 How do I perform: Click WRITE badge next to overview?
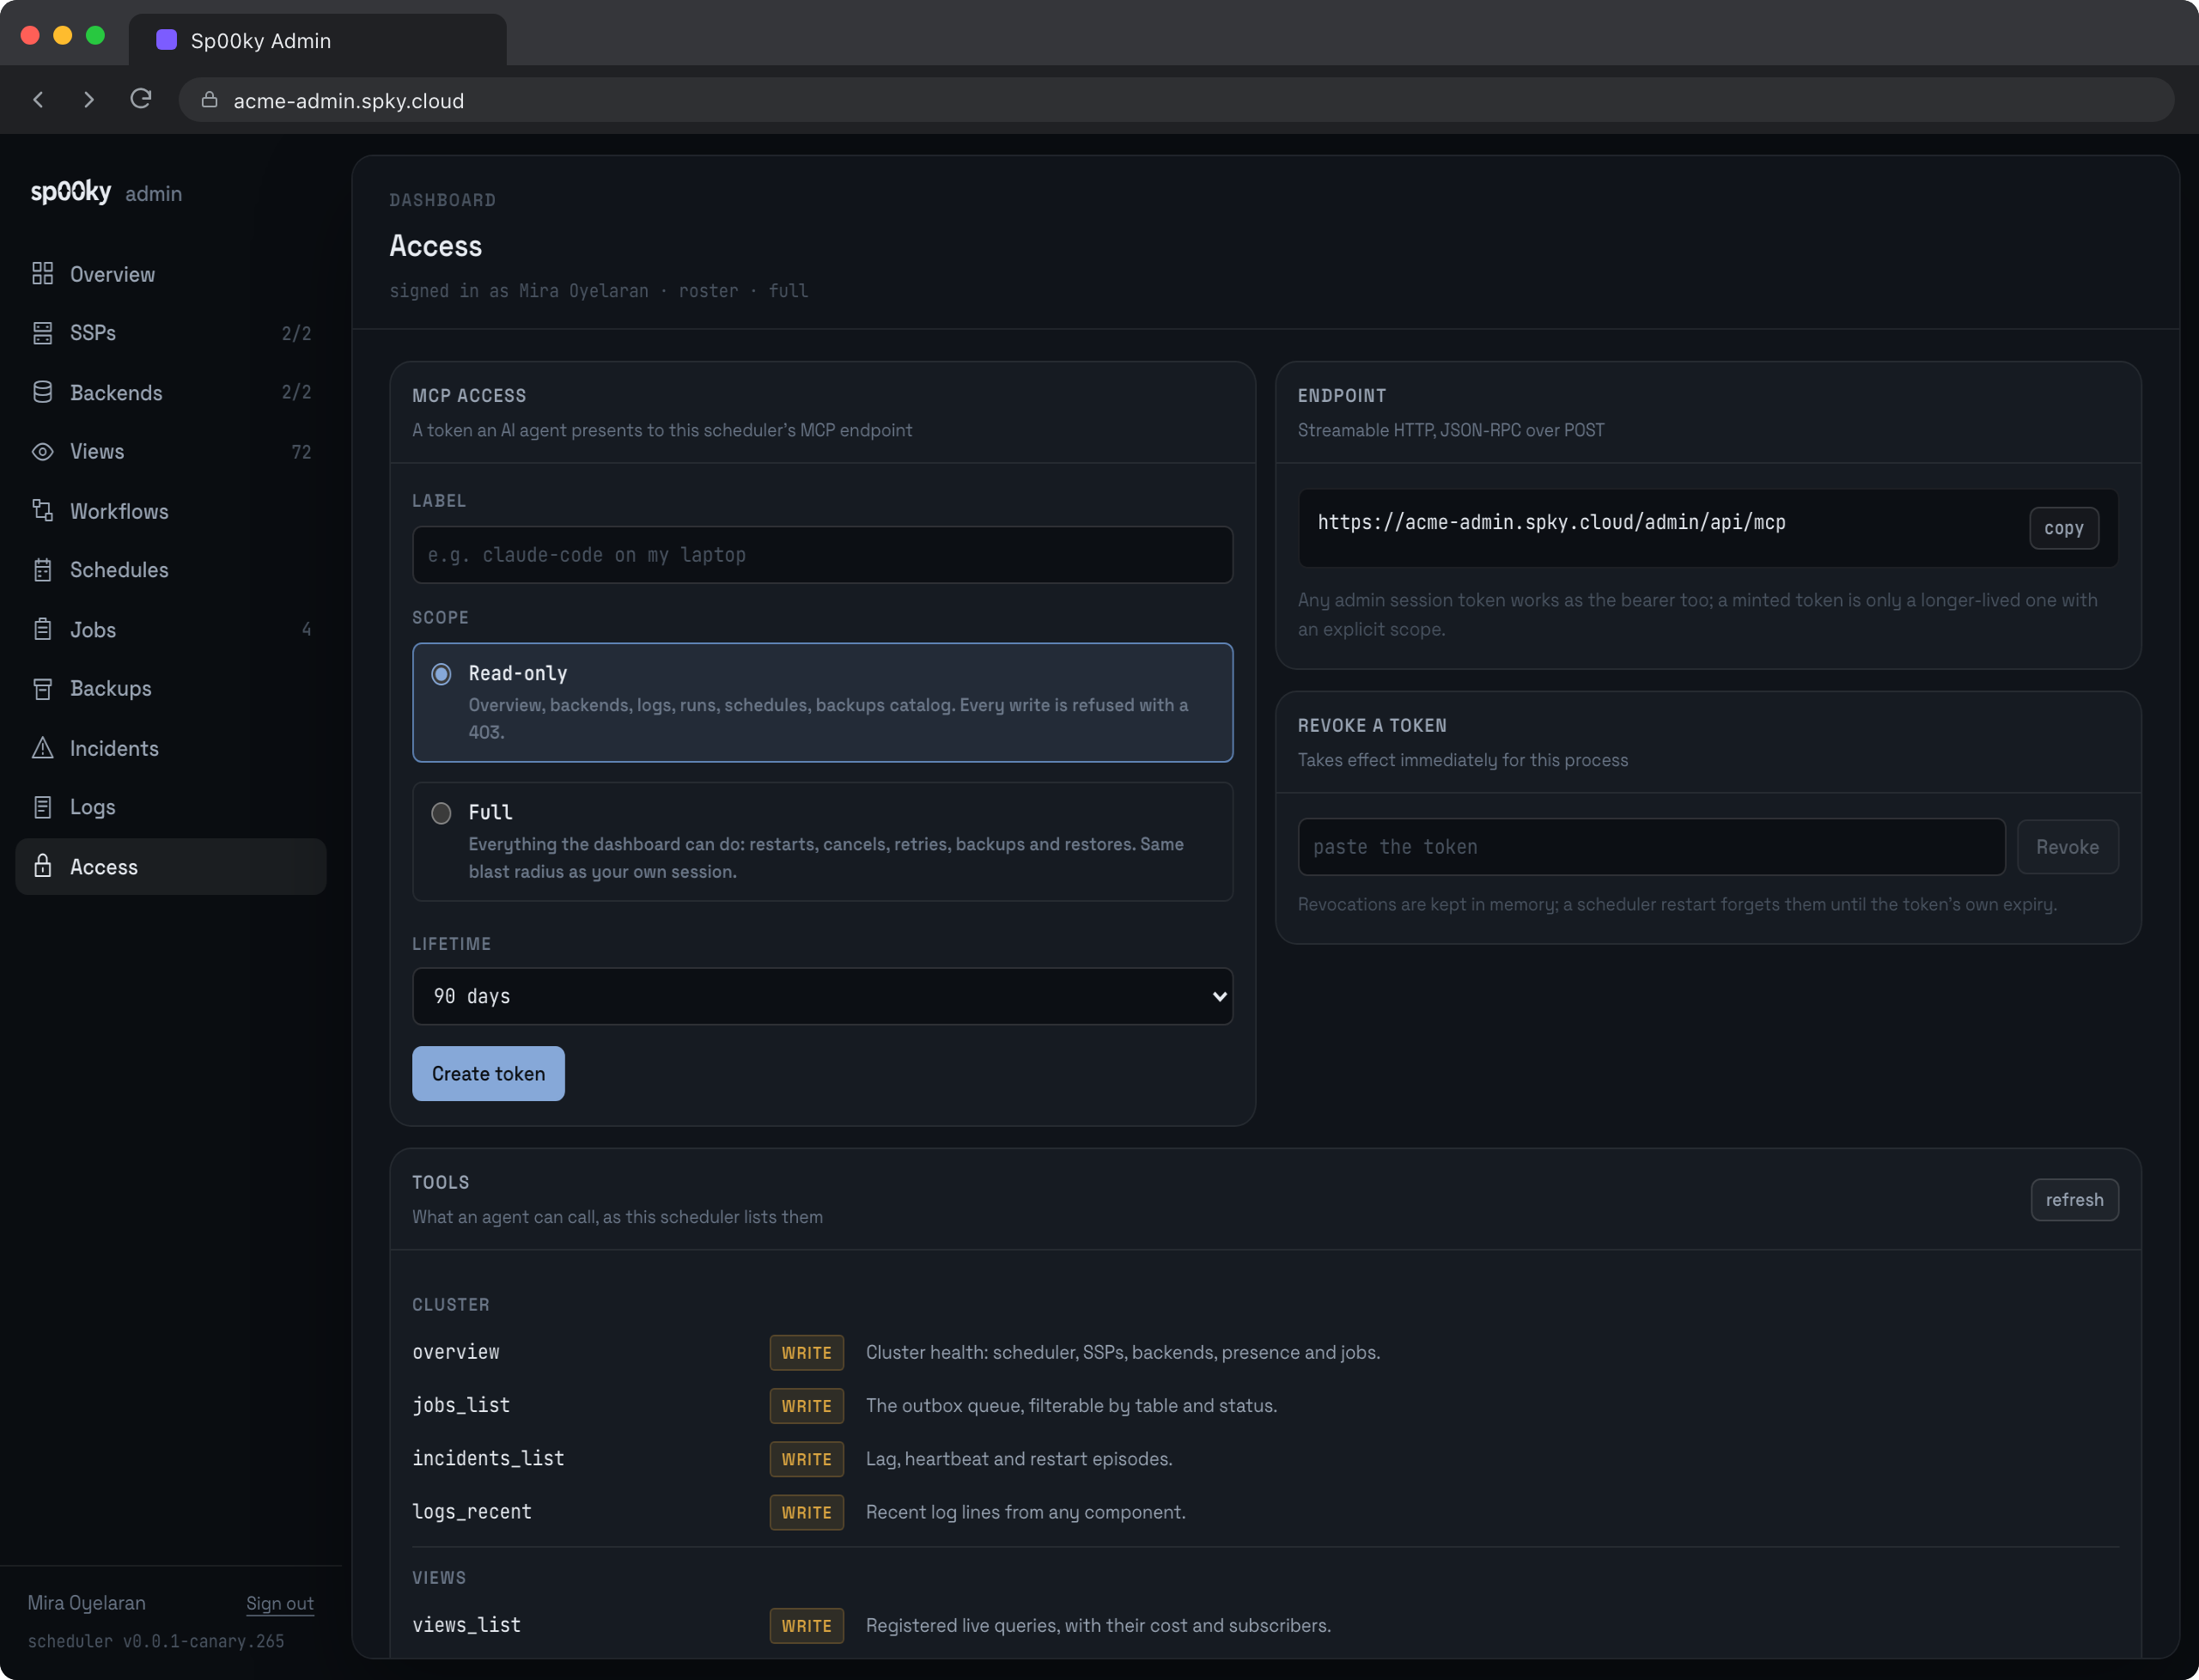coord(806,1353)
